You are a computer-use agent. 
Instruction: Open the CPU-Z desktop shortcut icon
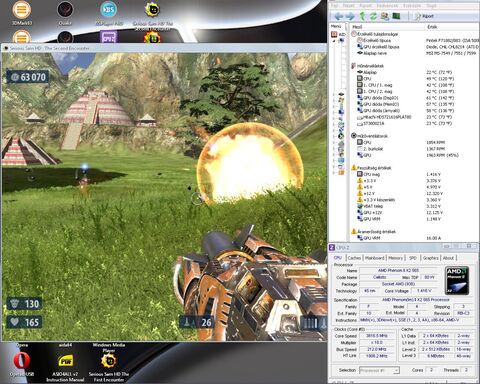point(109,37)
